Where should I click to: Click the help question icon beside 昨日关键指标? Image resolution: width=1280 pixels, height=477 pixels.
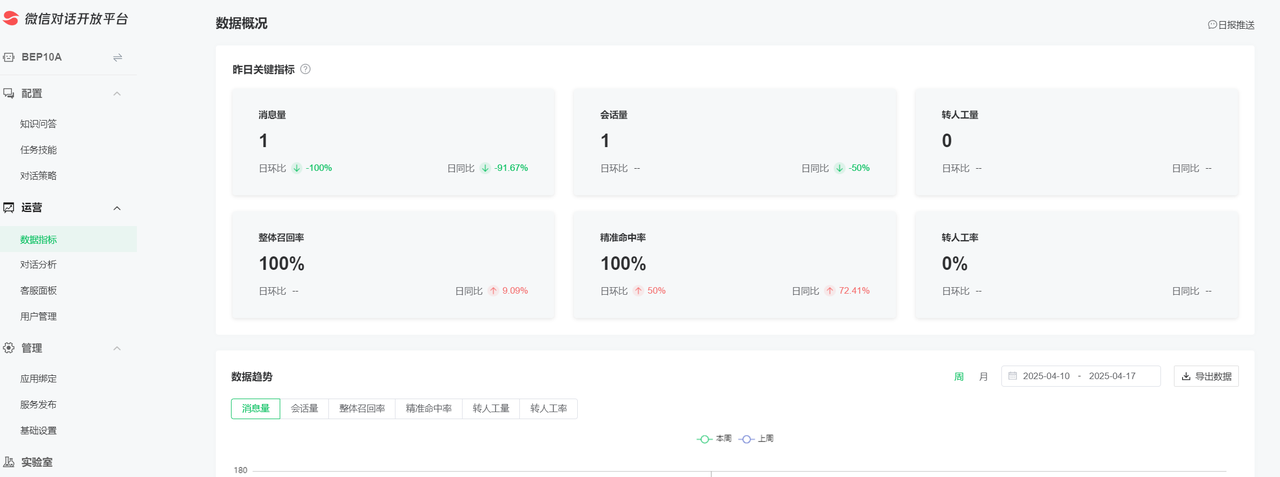pyautogui.click(x=305, y=69)
